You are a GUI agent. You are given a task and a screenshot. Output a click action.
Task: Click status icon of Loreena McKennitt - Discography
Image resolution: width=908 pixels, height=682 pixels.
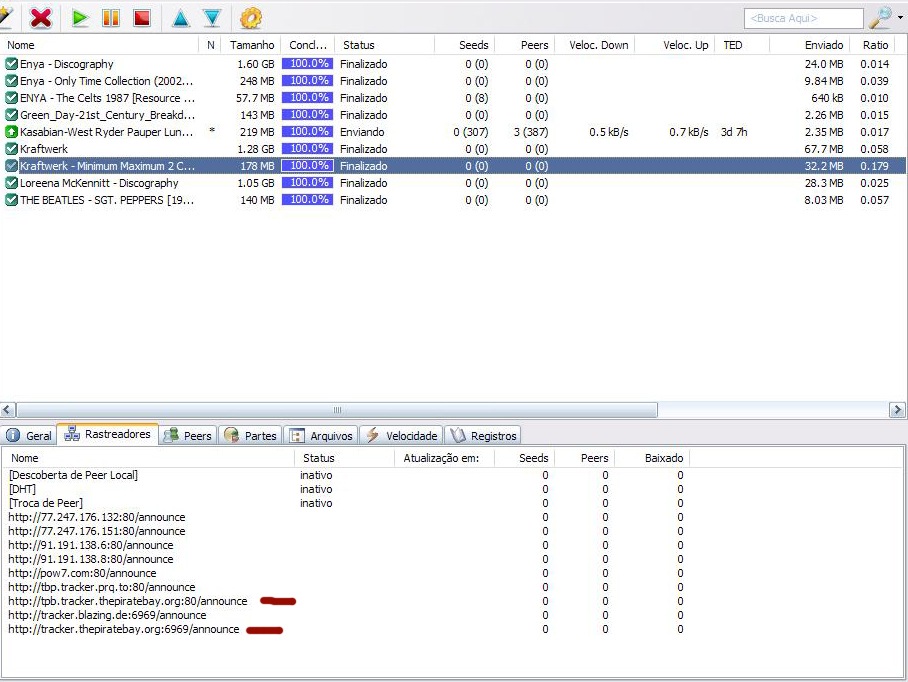coord(11,182)
